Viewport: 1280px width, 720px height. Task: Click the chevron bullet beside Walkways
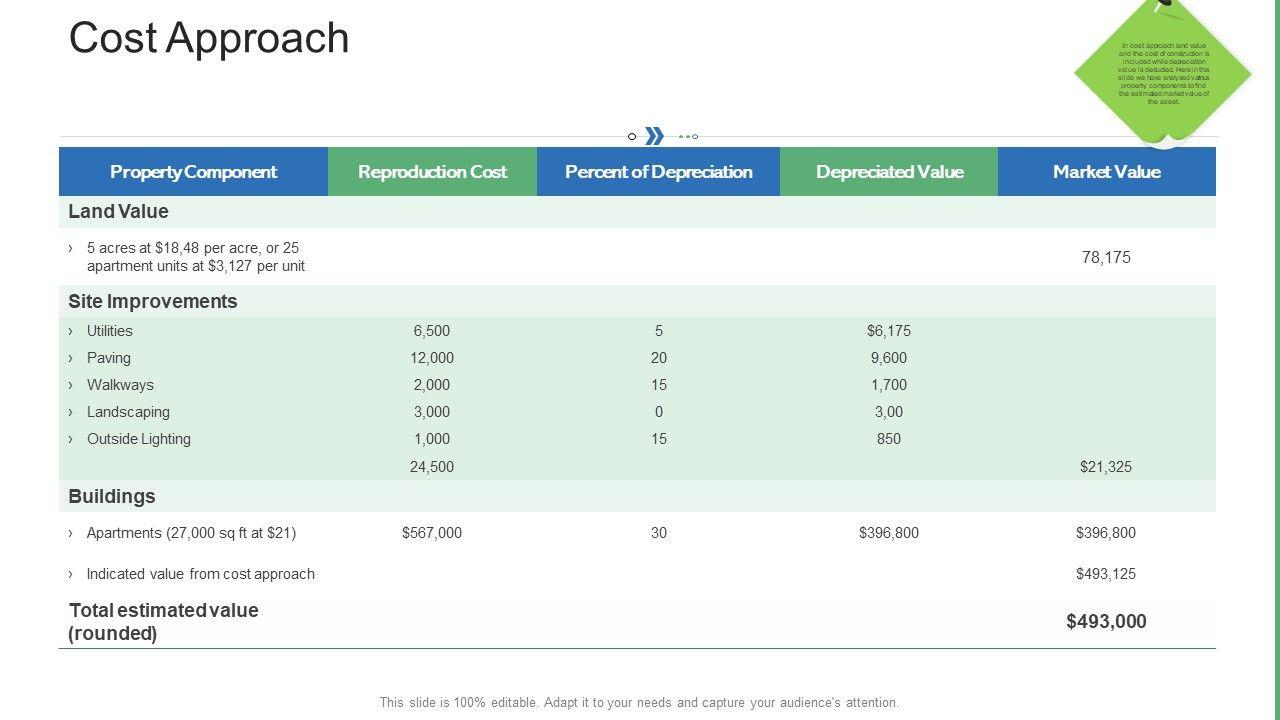click(x=70, y=385)
